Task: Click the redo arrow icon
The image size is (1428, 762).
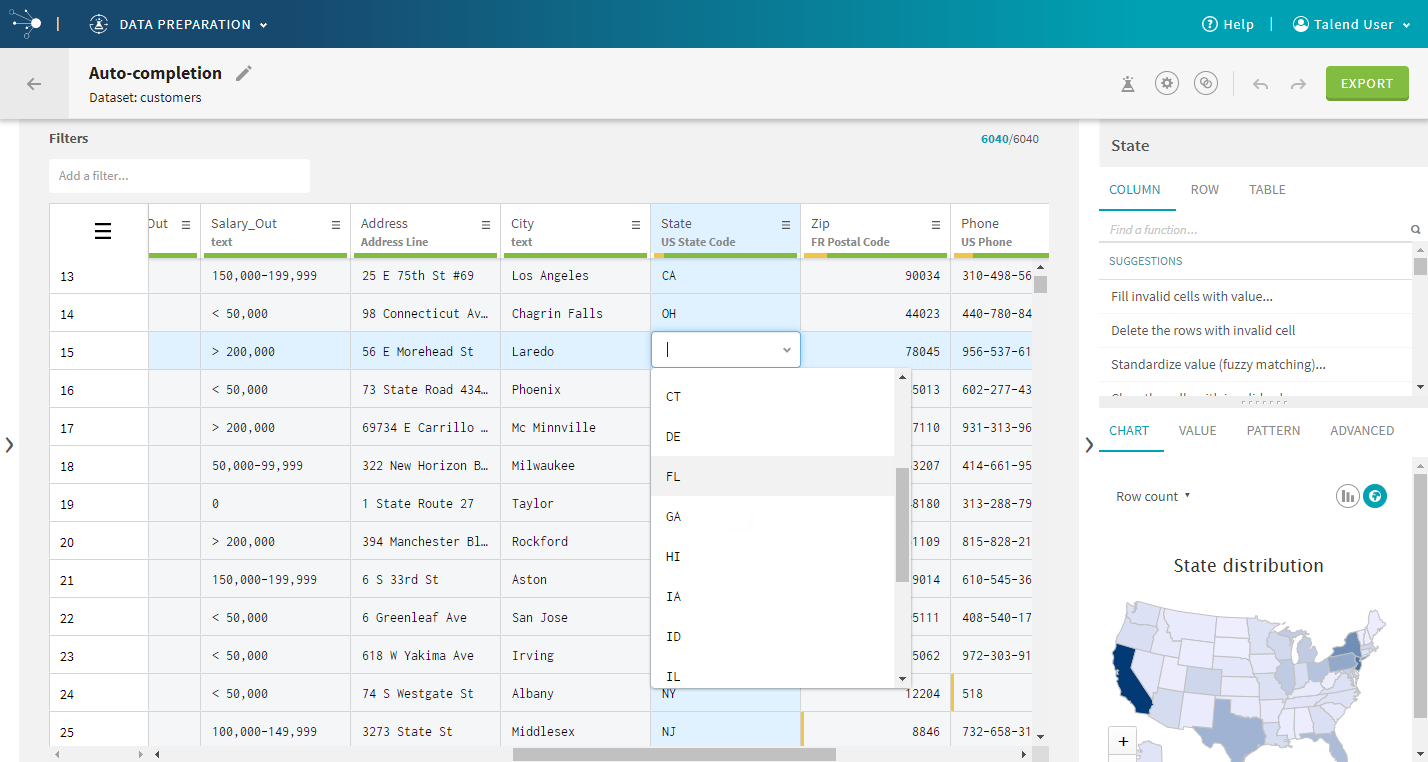Action: (x=1298, y=84)
